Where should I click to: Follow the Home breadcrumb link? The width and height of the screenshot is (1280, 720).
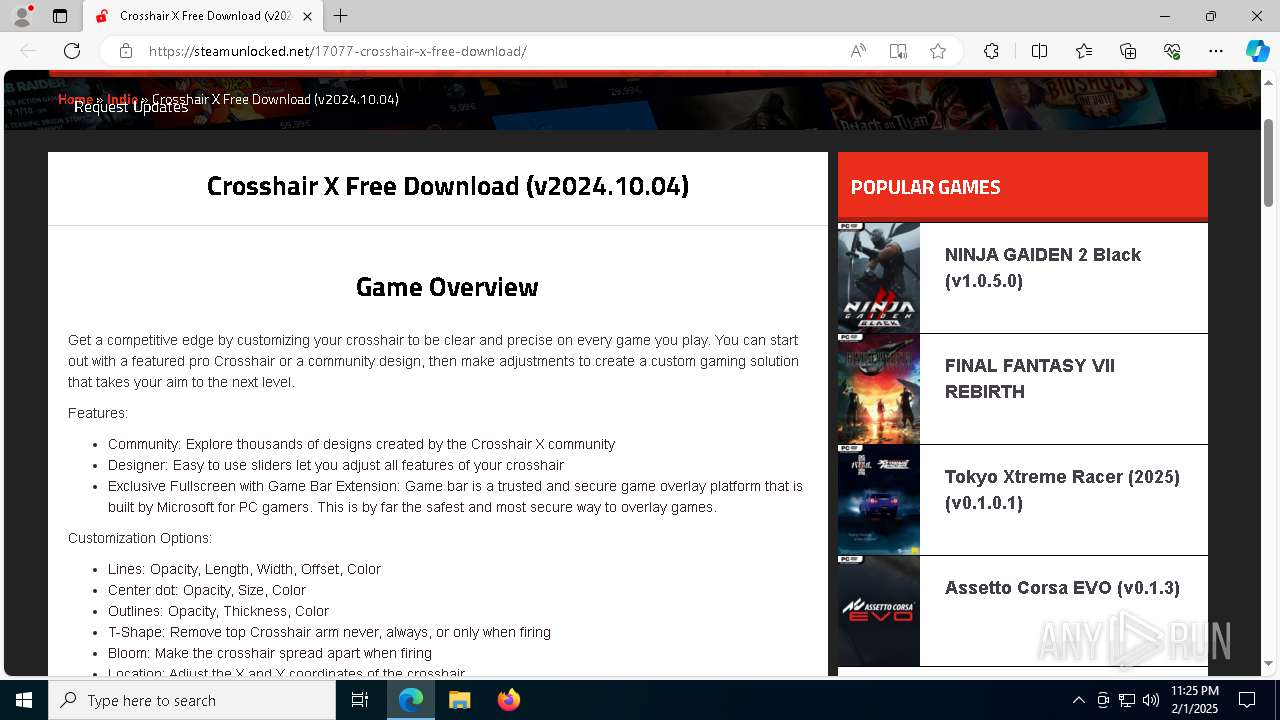(x=75, y=99)
